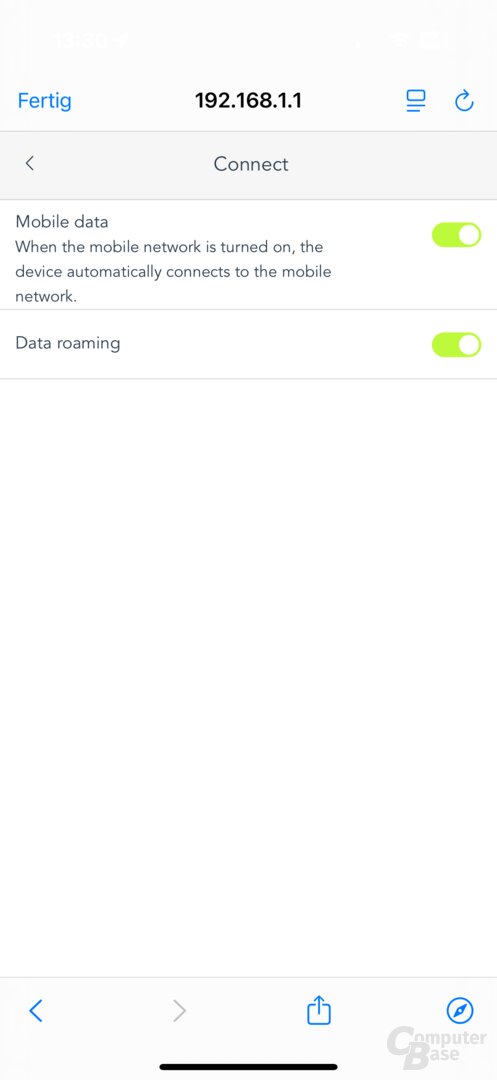Navigate back with bottom left arrow
Viewport: 497px width, 1080px height.
(36, 1010)
